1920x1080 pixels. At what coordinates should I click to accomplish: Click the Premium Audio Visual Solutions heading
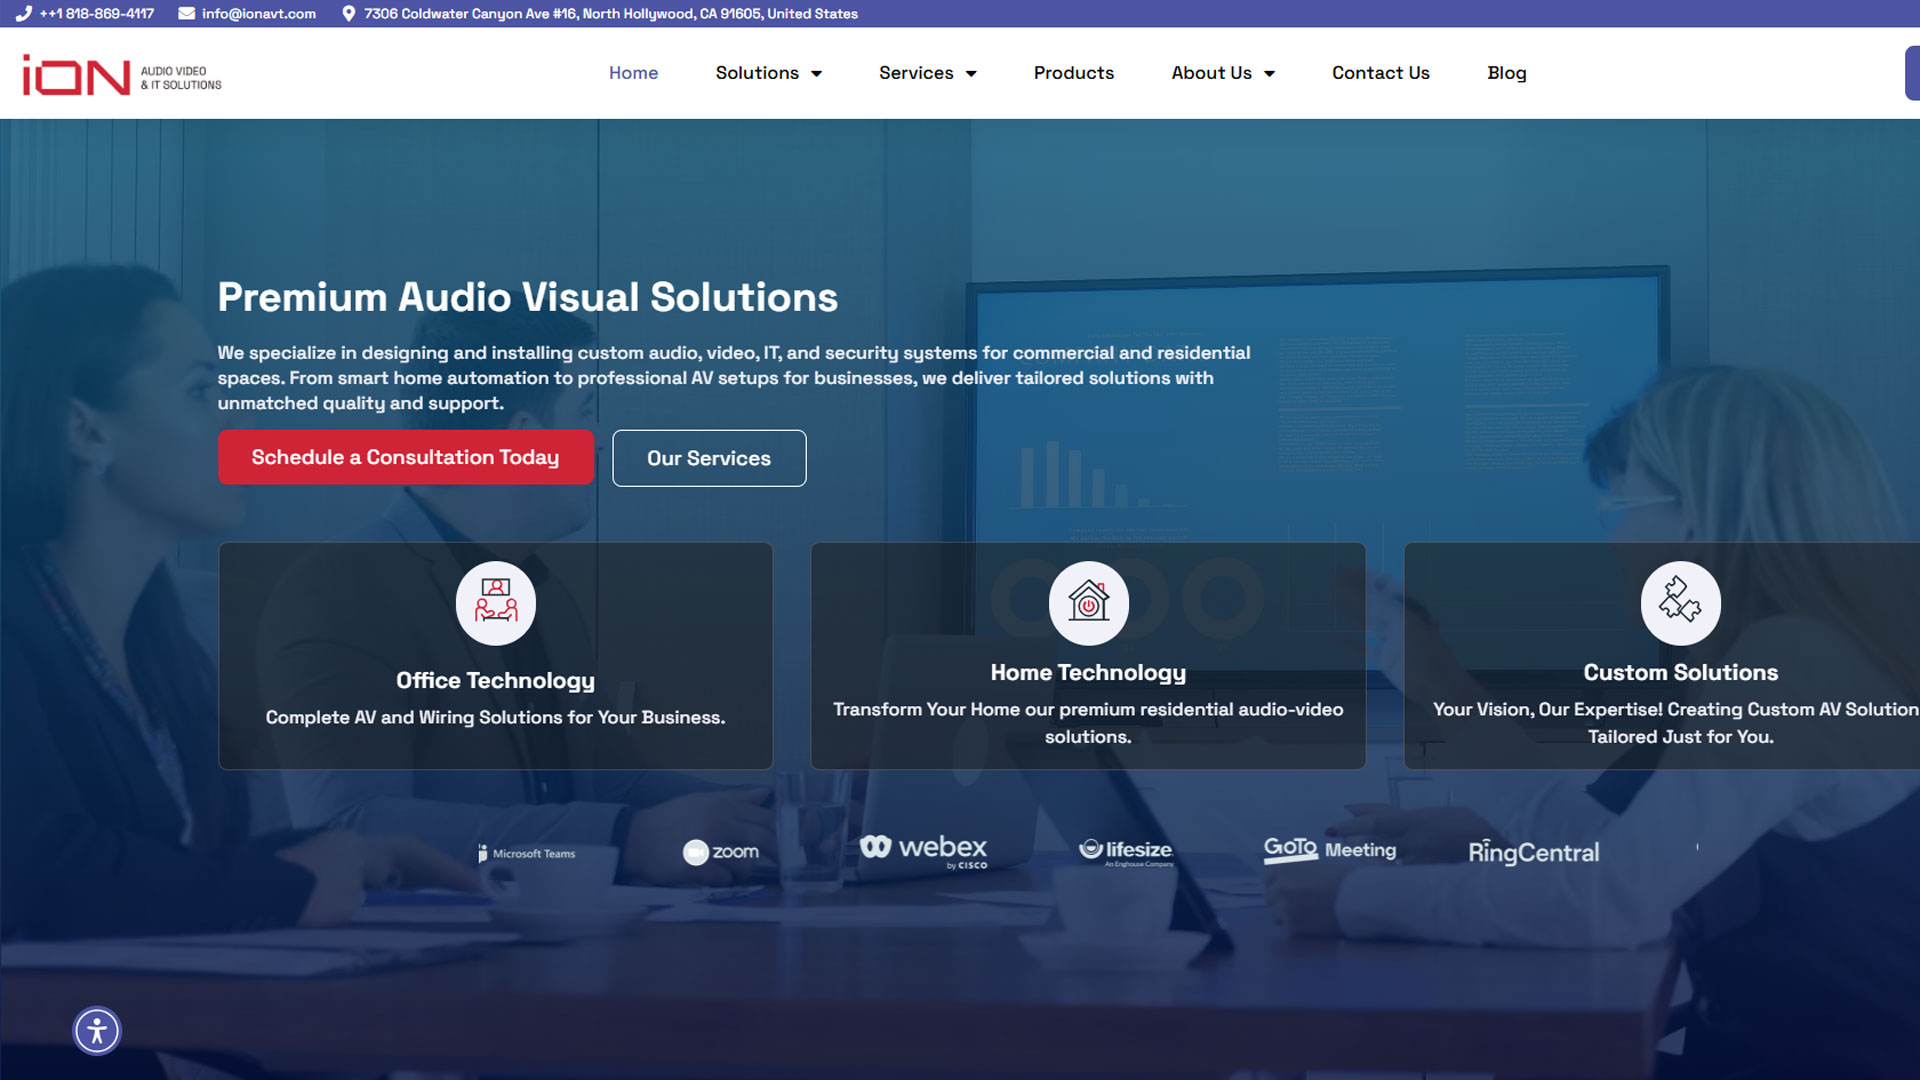coord(528,297)
